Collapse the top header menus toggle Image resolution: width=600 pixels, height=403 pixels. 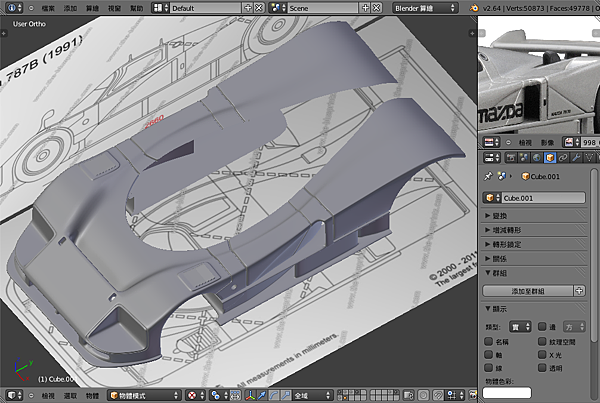click(x=31, y=8)
